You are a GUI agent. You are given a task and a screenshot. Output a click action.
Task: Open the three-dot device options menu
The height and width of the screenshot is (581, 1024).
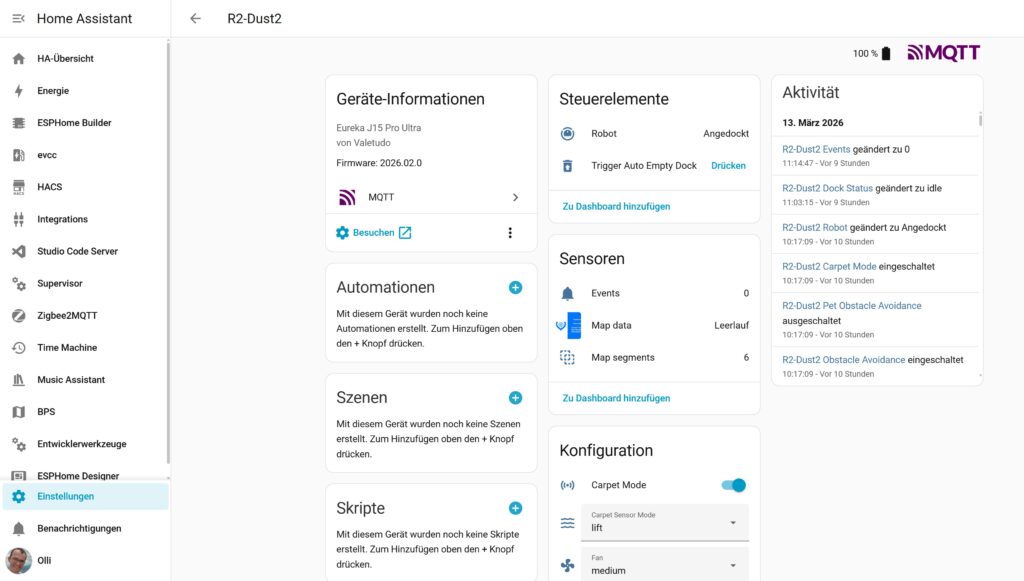tap(510, 233)
